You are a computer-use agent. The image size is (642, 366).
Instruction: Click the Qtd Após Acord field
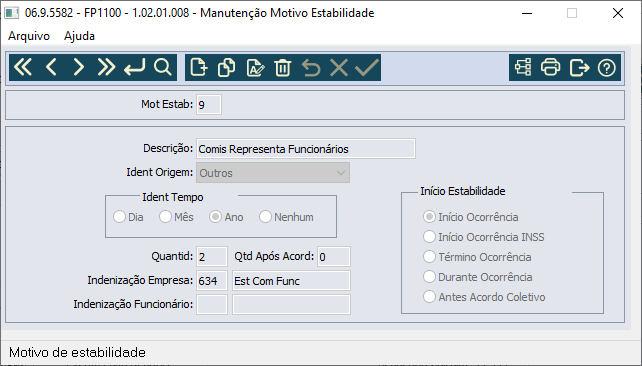pyautogui.click(x=334, y=257)
